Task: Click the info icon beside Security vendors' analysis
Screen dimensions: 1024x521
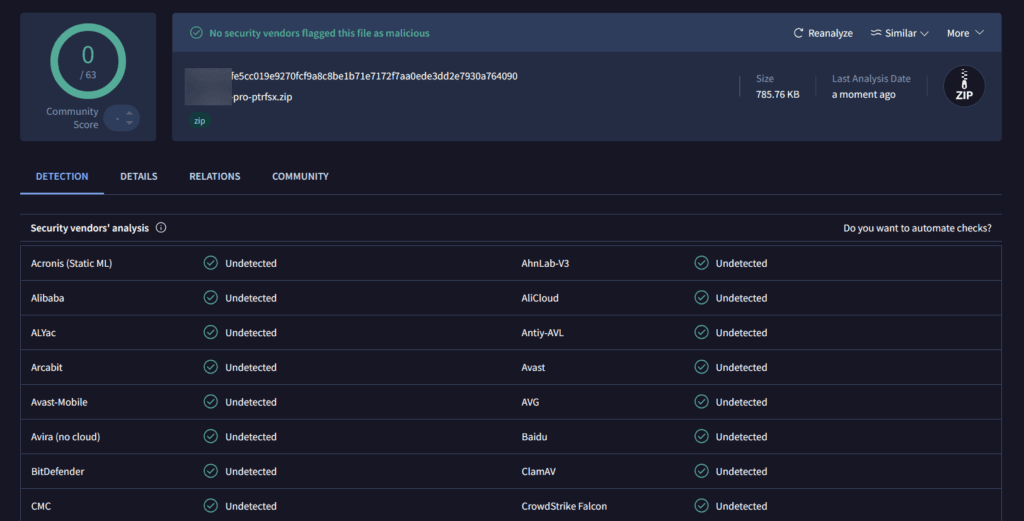Action: tap(161, 228)
